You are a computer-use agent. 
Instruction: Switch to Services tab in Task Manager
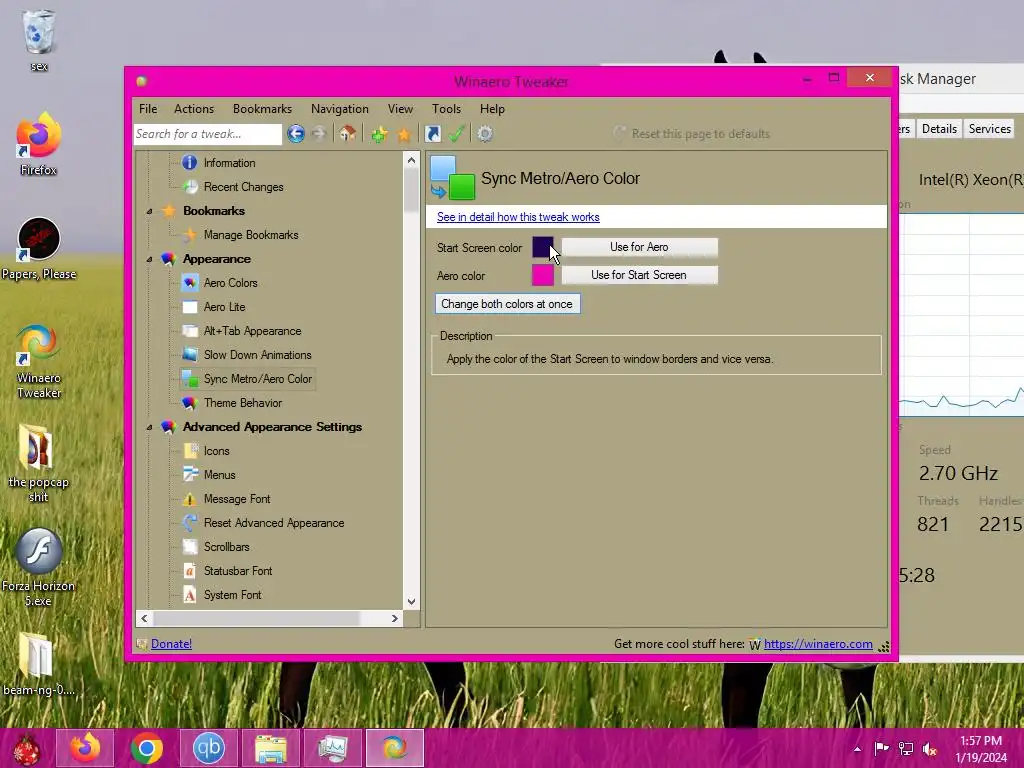(x=989, y=129)
